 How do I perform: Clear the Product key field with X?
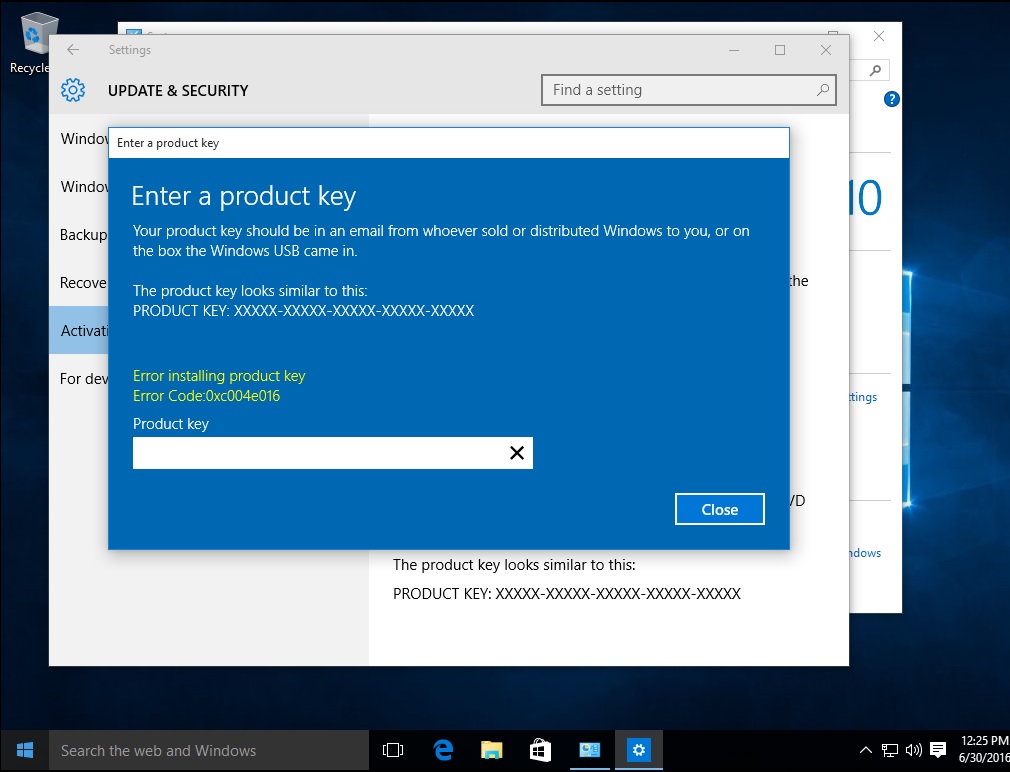[x=517, y=453]
